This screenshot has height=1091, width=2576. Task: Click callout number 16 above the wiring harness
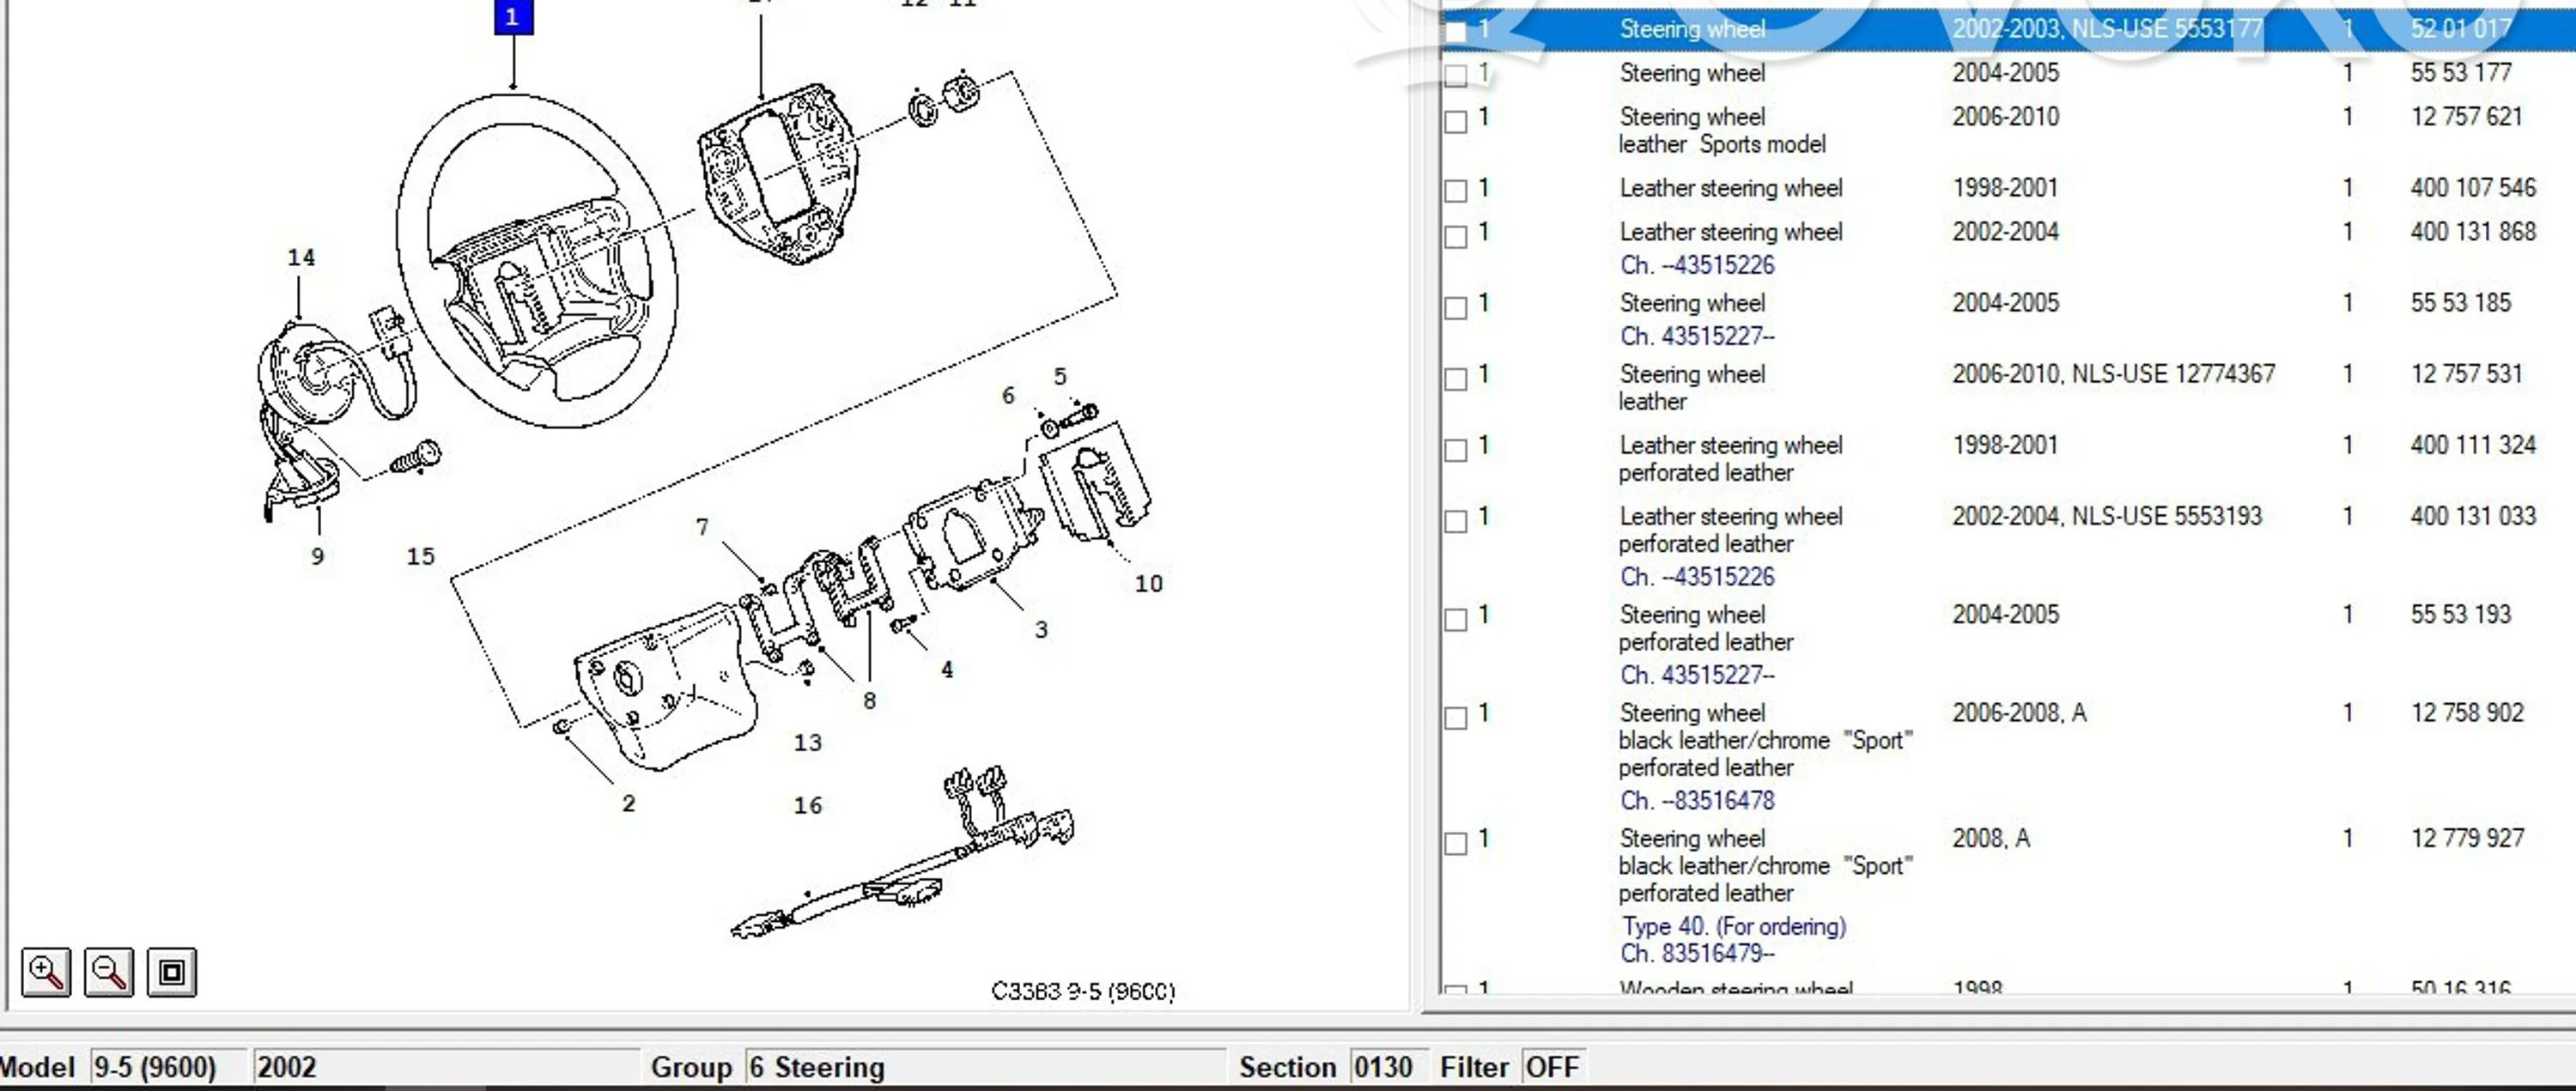point(808,806)
